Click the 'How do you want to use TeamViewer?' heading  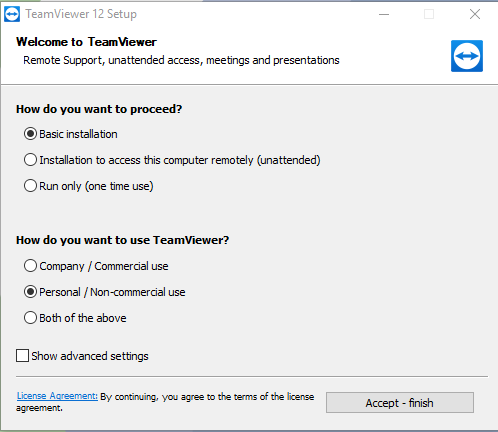pos(123,240)
